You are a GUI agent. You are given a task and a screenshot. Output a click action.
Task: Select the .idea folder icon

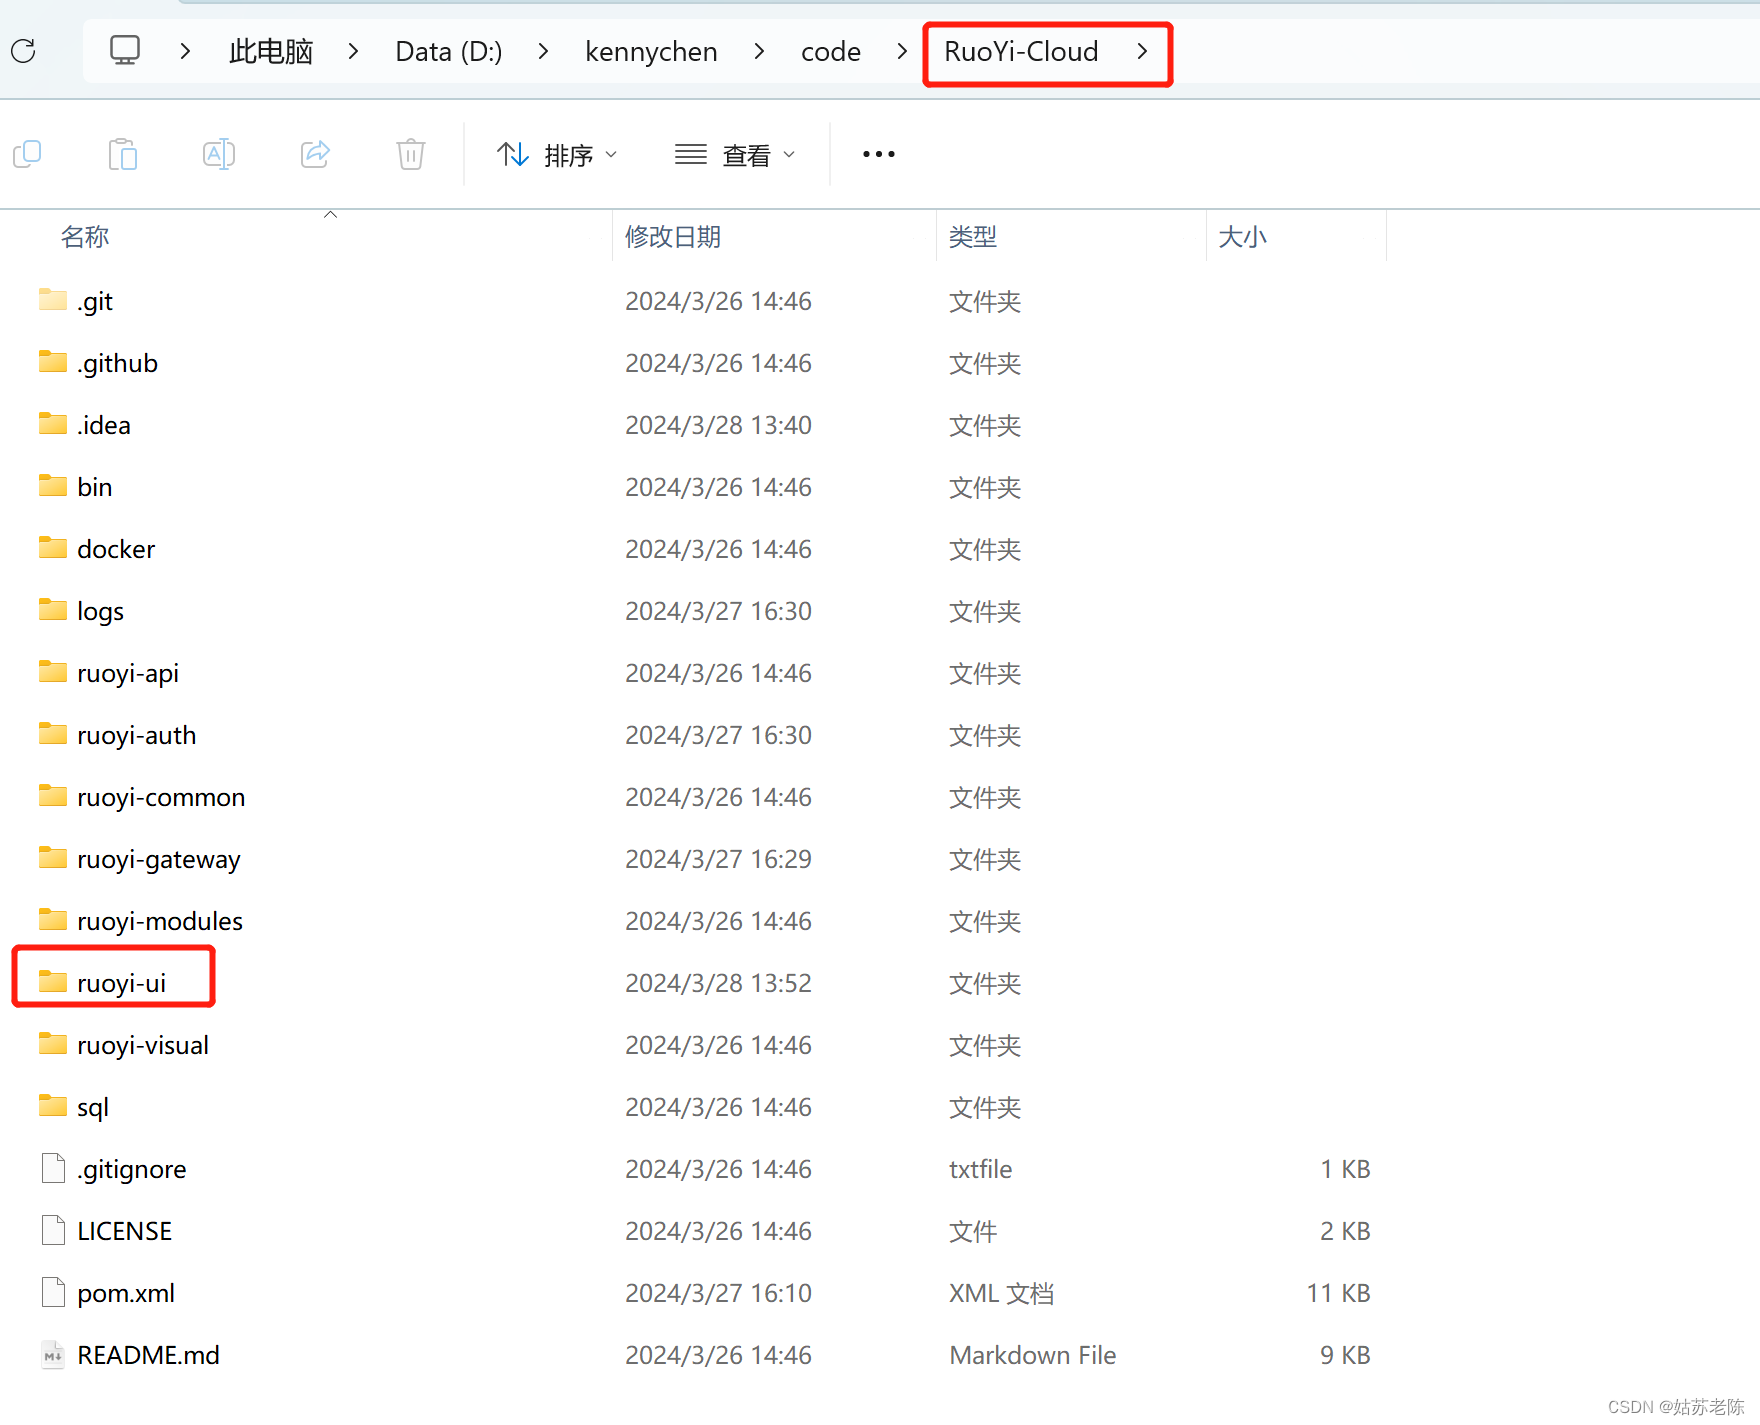pyautogui.click(x=53, y=424)
